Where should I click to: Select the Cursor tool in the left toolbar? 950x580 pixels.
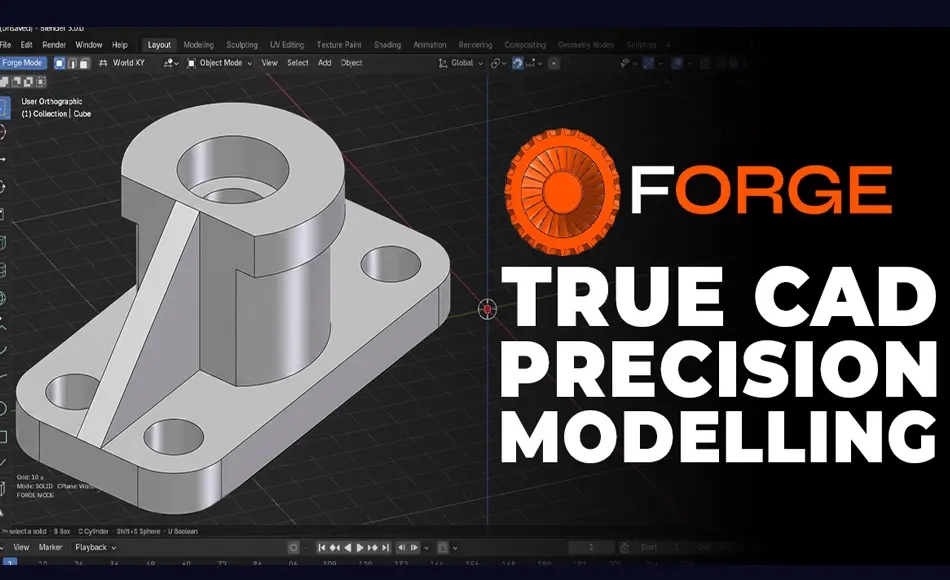tap(2, 132)
